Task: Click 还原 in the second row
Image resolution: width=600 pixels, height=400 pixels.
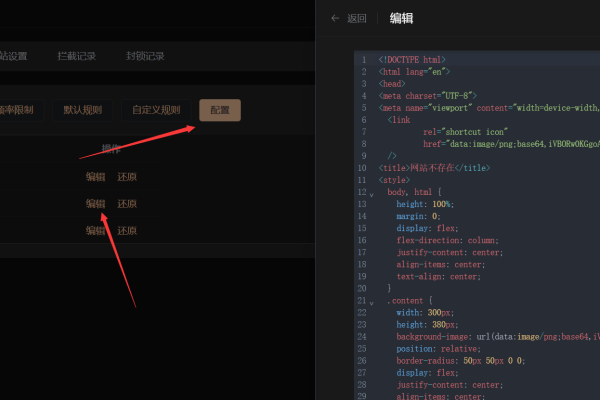Action: click(x=127, y=204)
